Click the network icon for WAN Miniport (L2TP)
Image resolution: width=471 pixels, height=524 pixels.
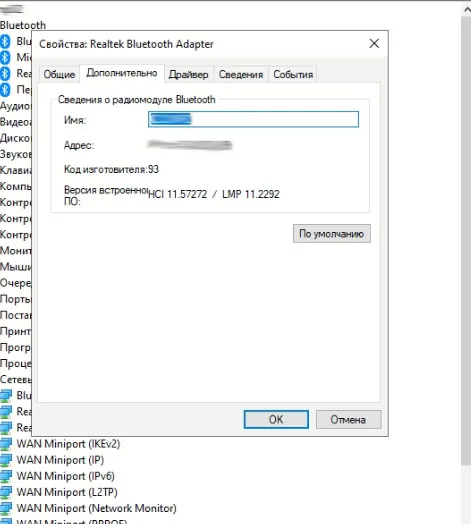coord(6,492)
